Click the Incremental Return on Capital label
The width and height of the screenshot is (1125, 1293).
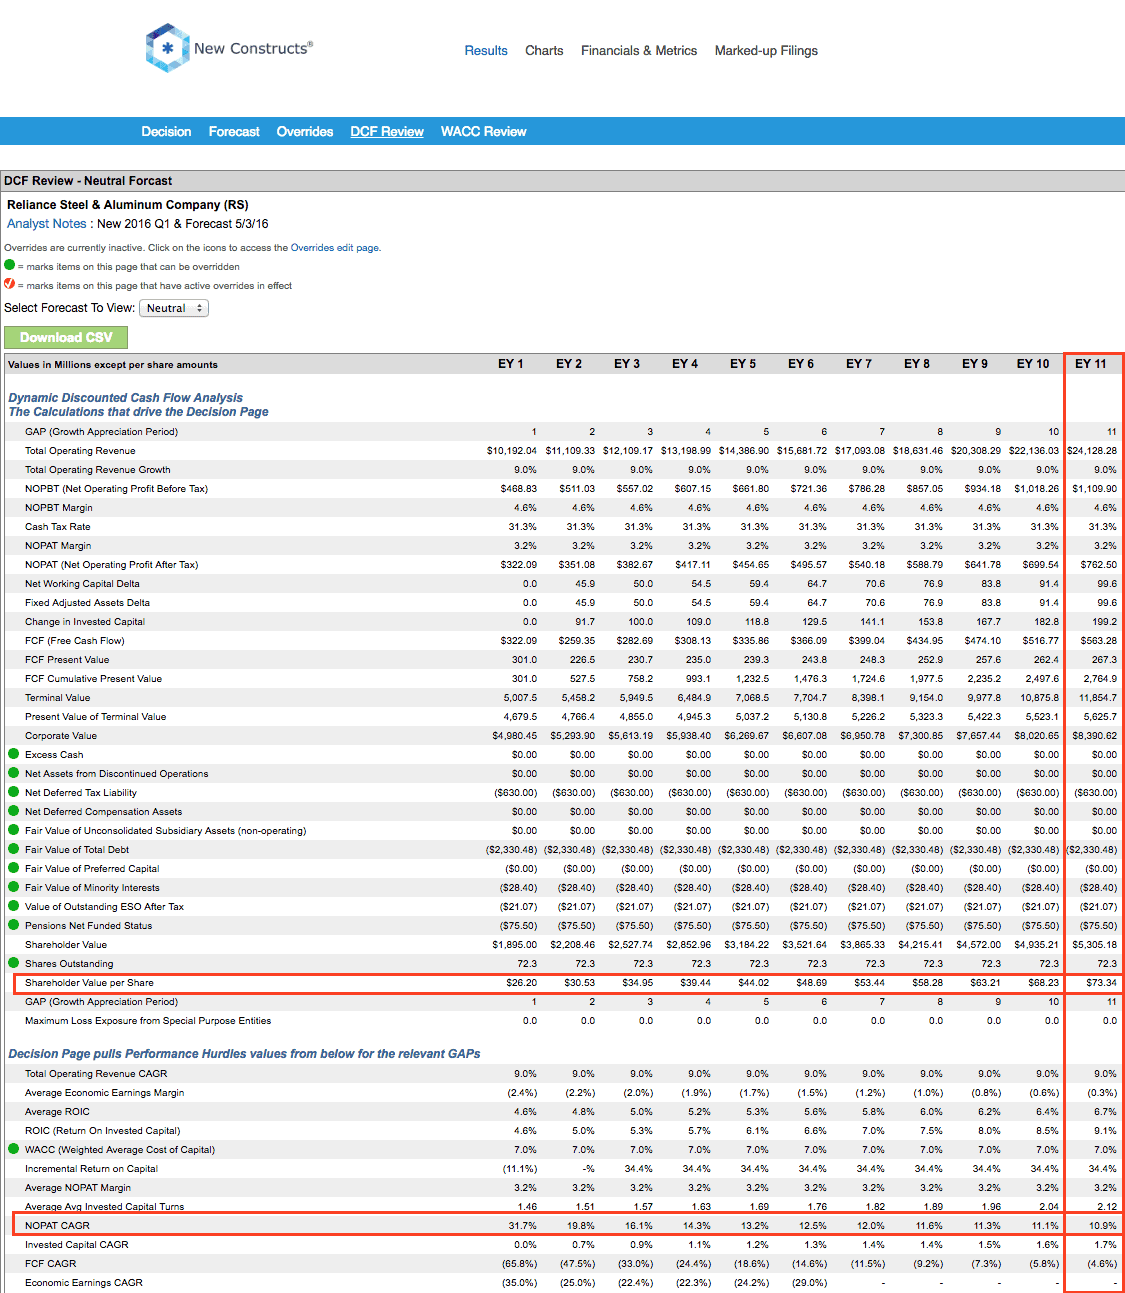pyautogui.click(x=91, y=1168)
